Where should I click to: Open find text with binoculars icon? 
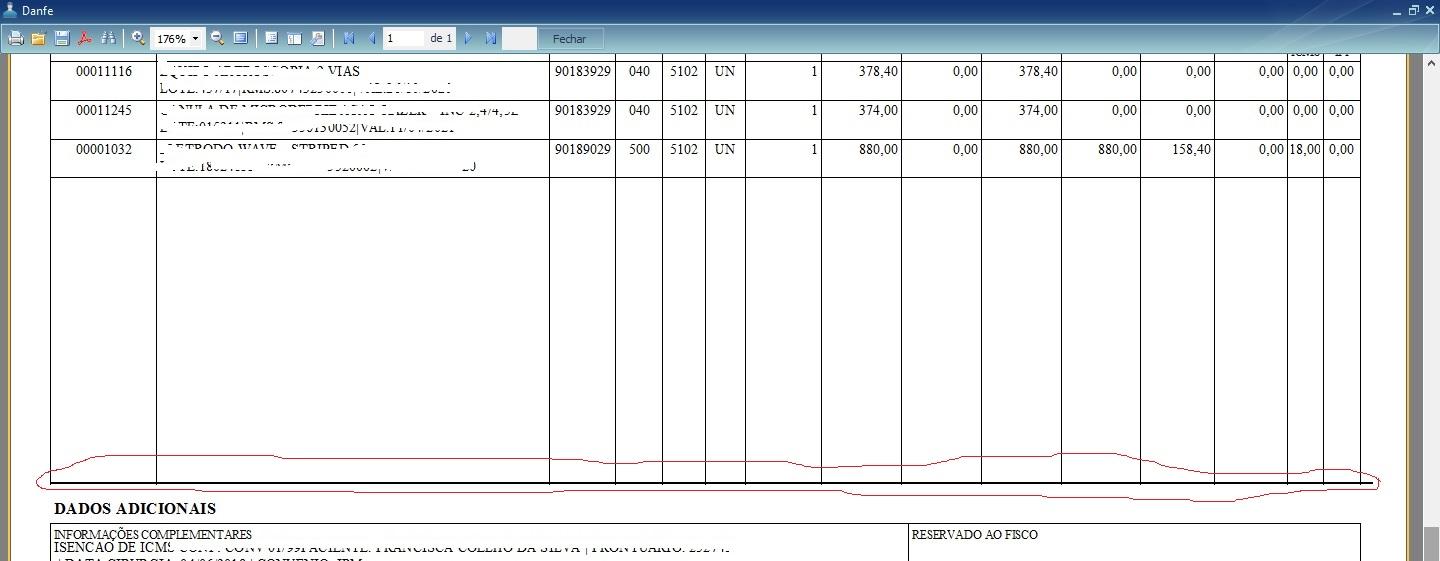coord(109,38)
